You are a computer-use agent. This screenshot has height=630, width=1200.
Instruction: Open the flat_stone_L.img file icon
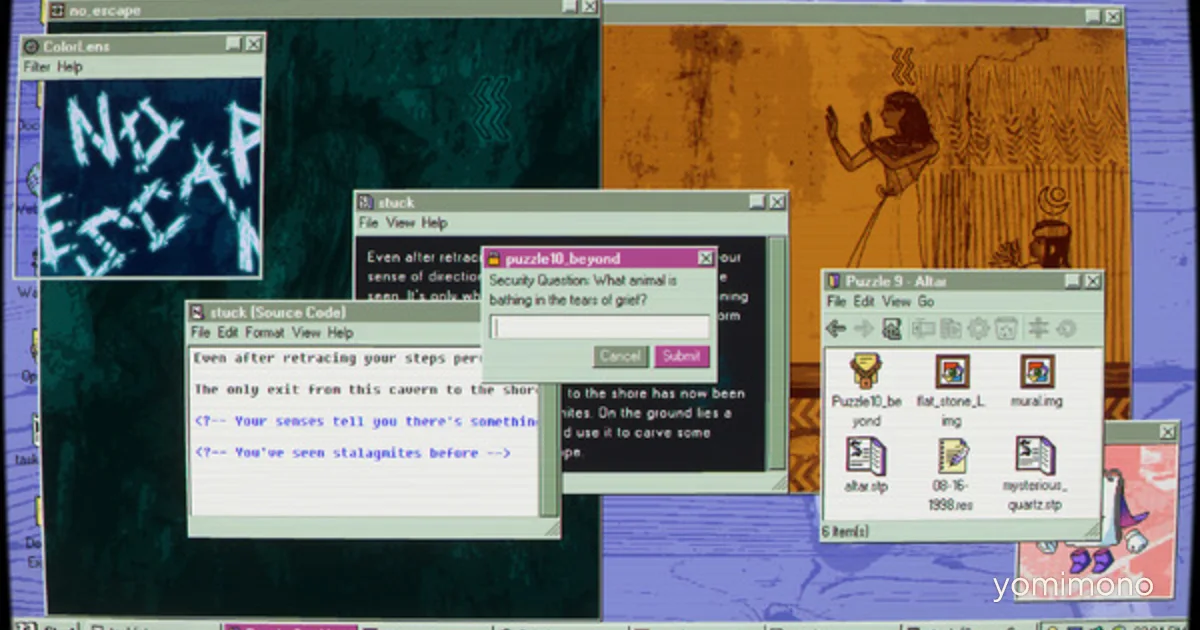(x=952, y=371)
